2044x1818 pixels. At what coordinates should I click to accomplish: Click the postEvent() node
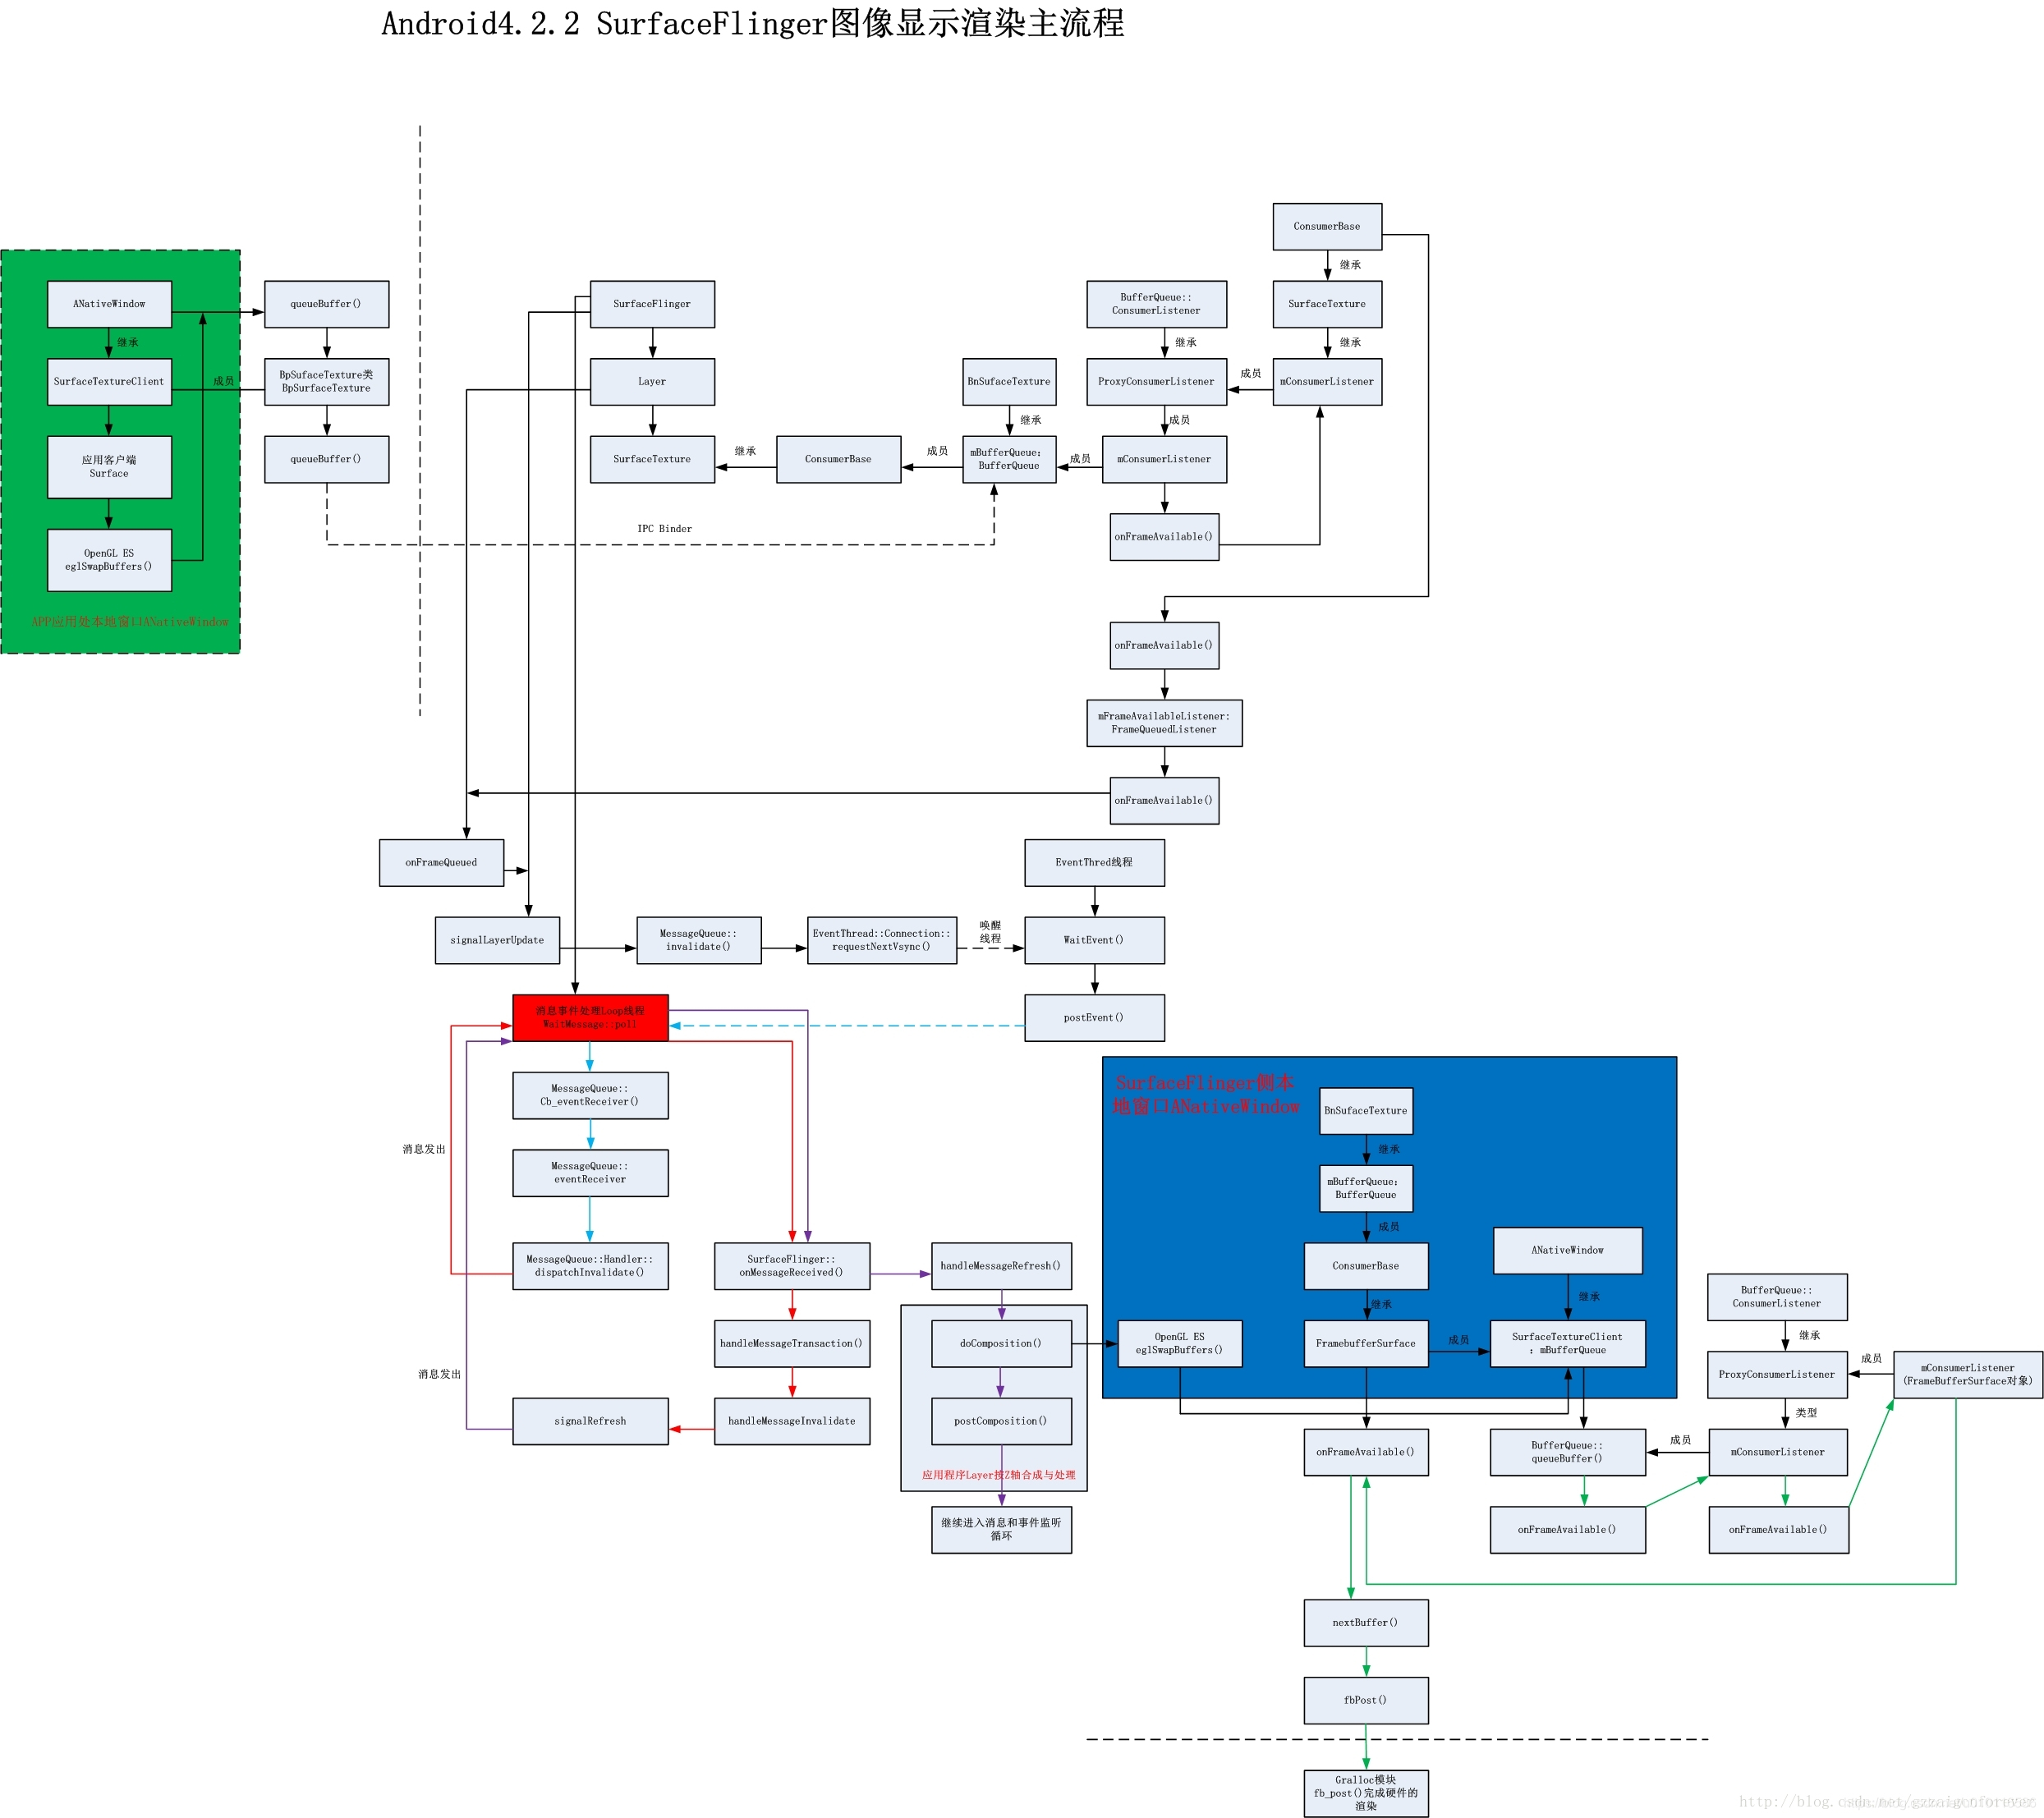[1094, 1017]
